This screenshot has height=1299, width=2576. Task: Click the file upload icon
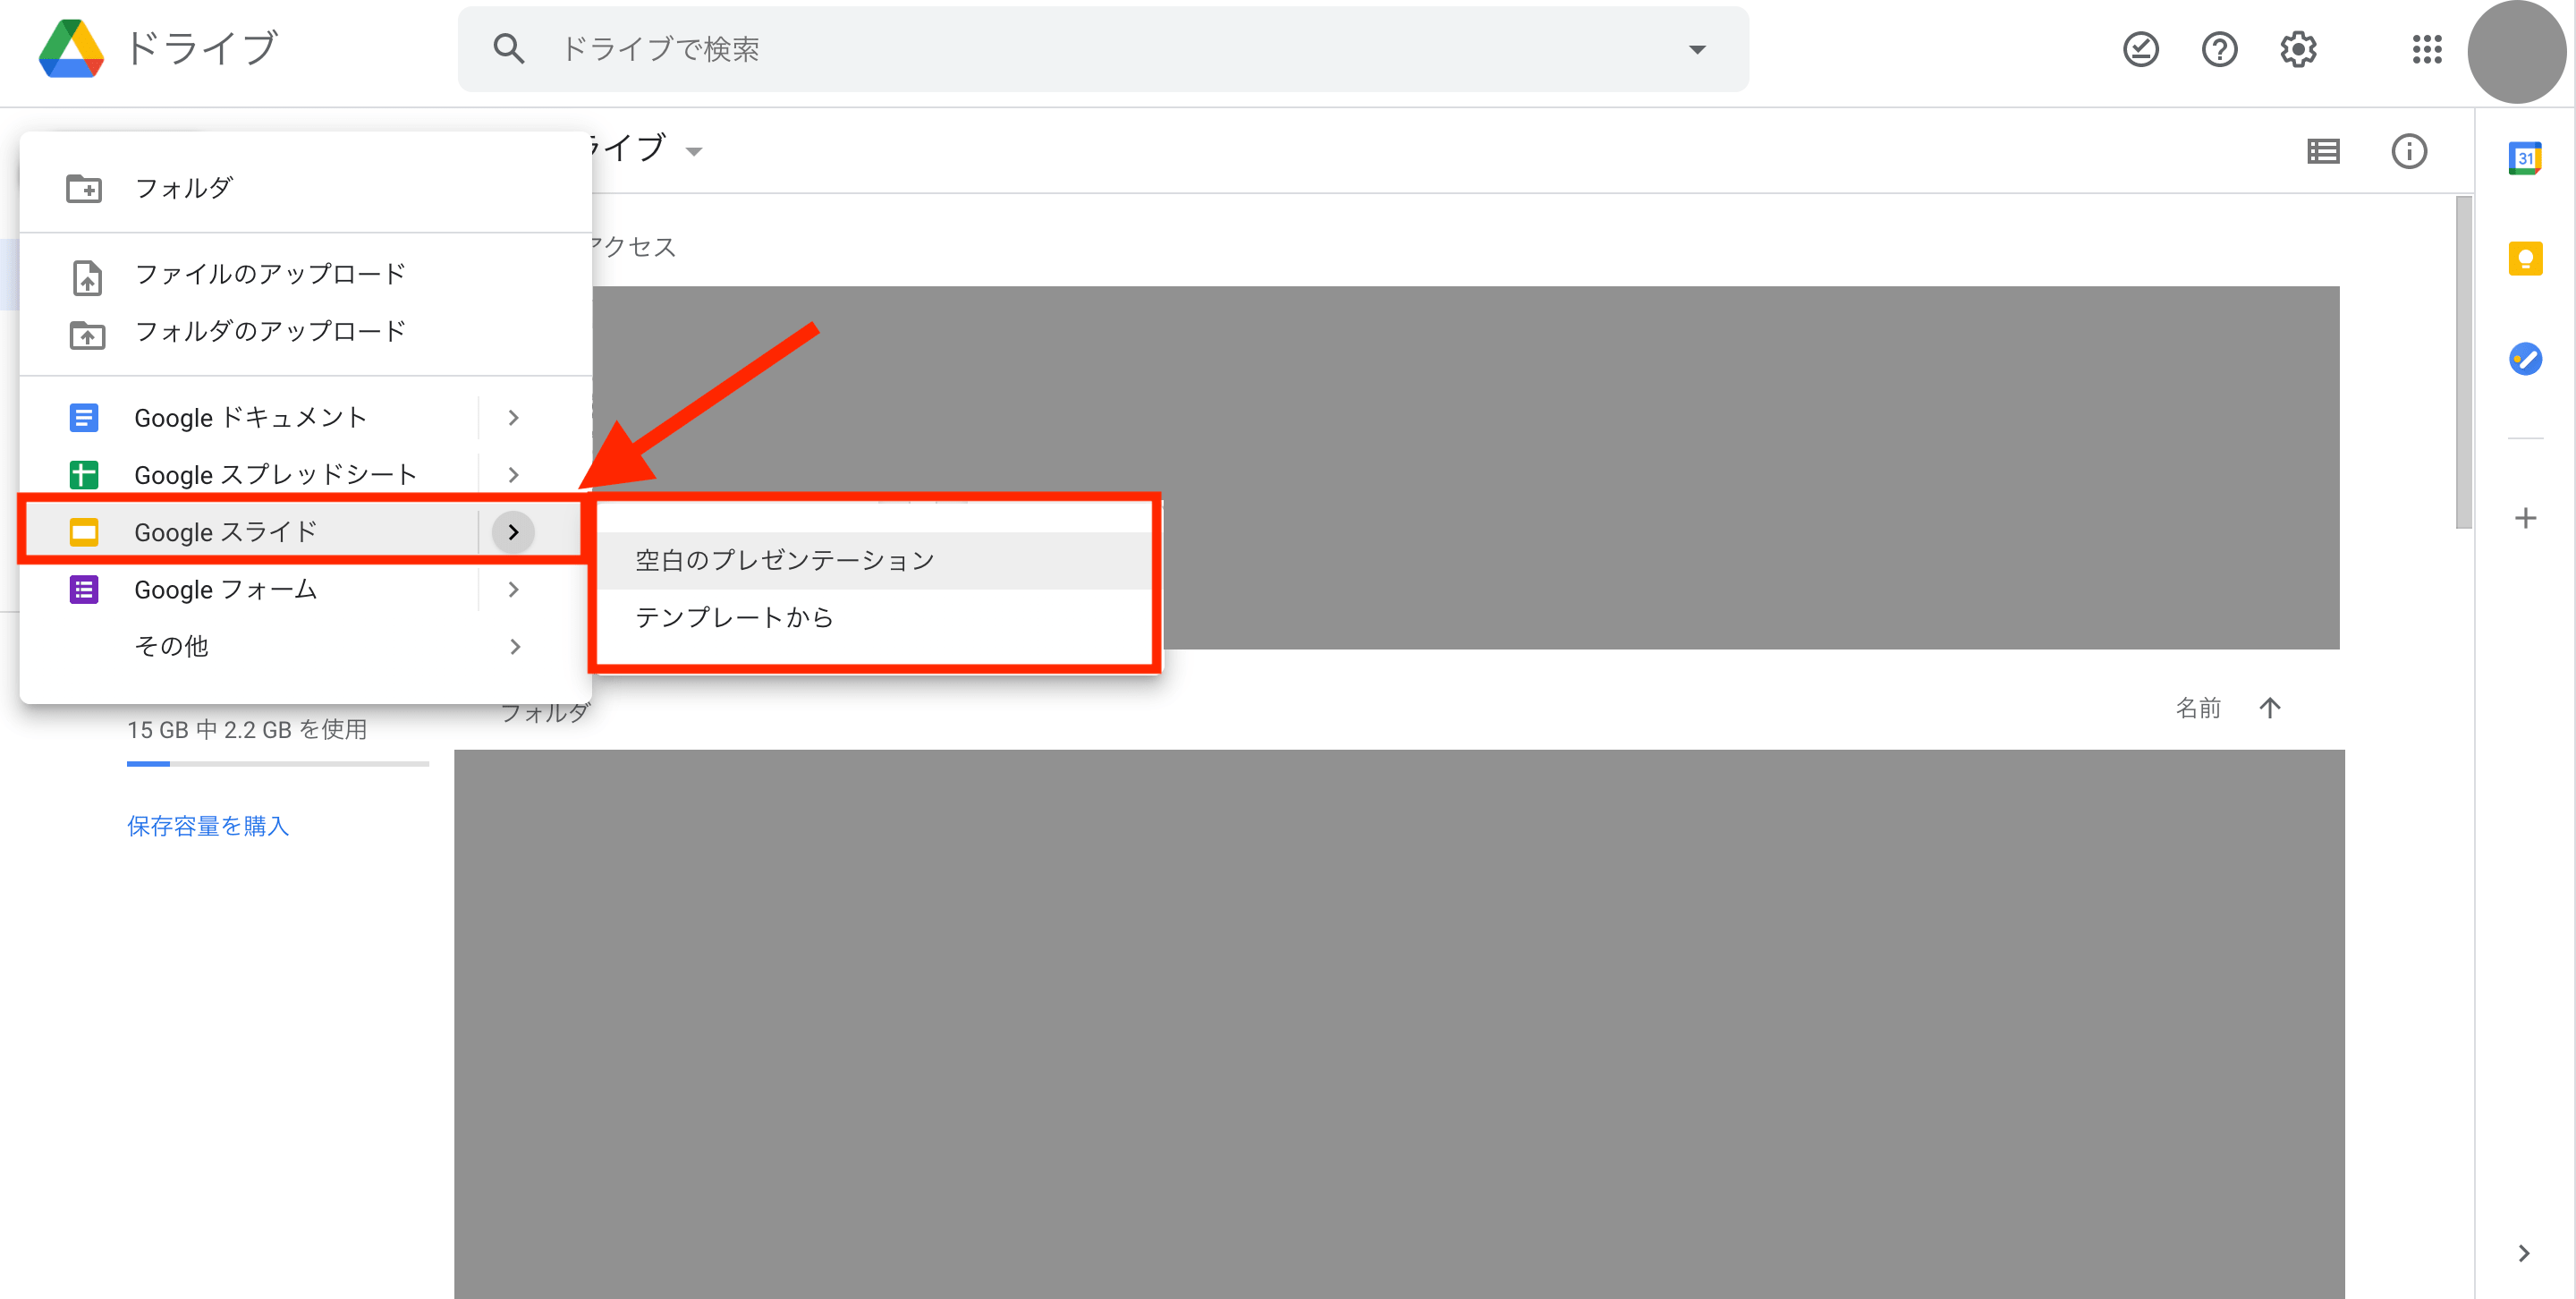click(x=87, y=277)
